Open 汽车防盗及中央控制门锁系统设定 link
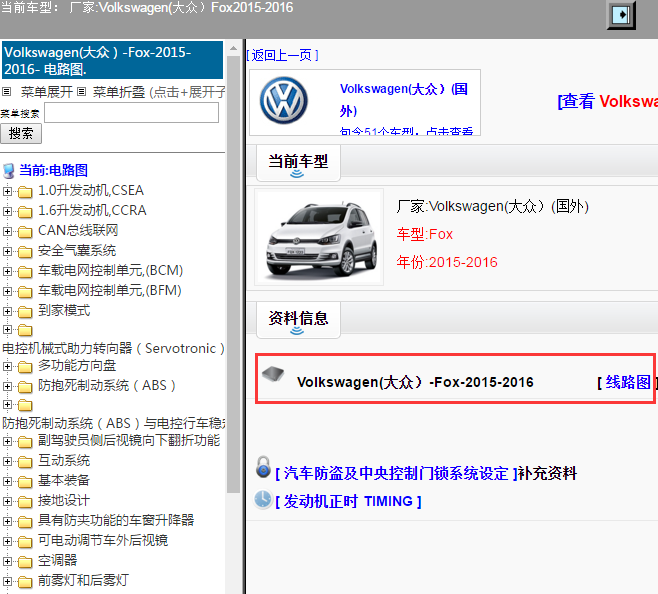Image resolution: width=658 pixels, height=594 pixels. (397, 473)
